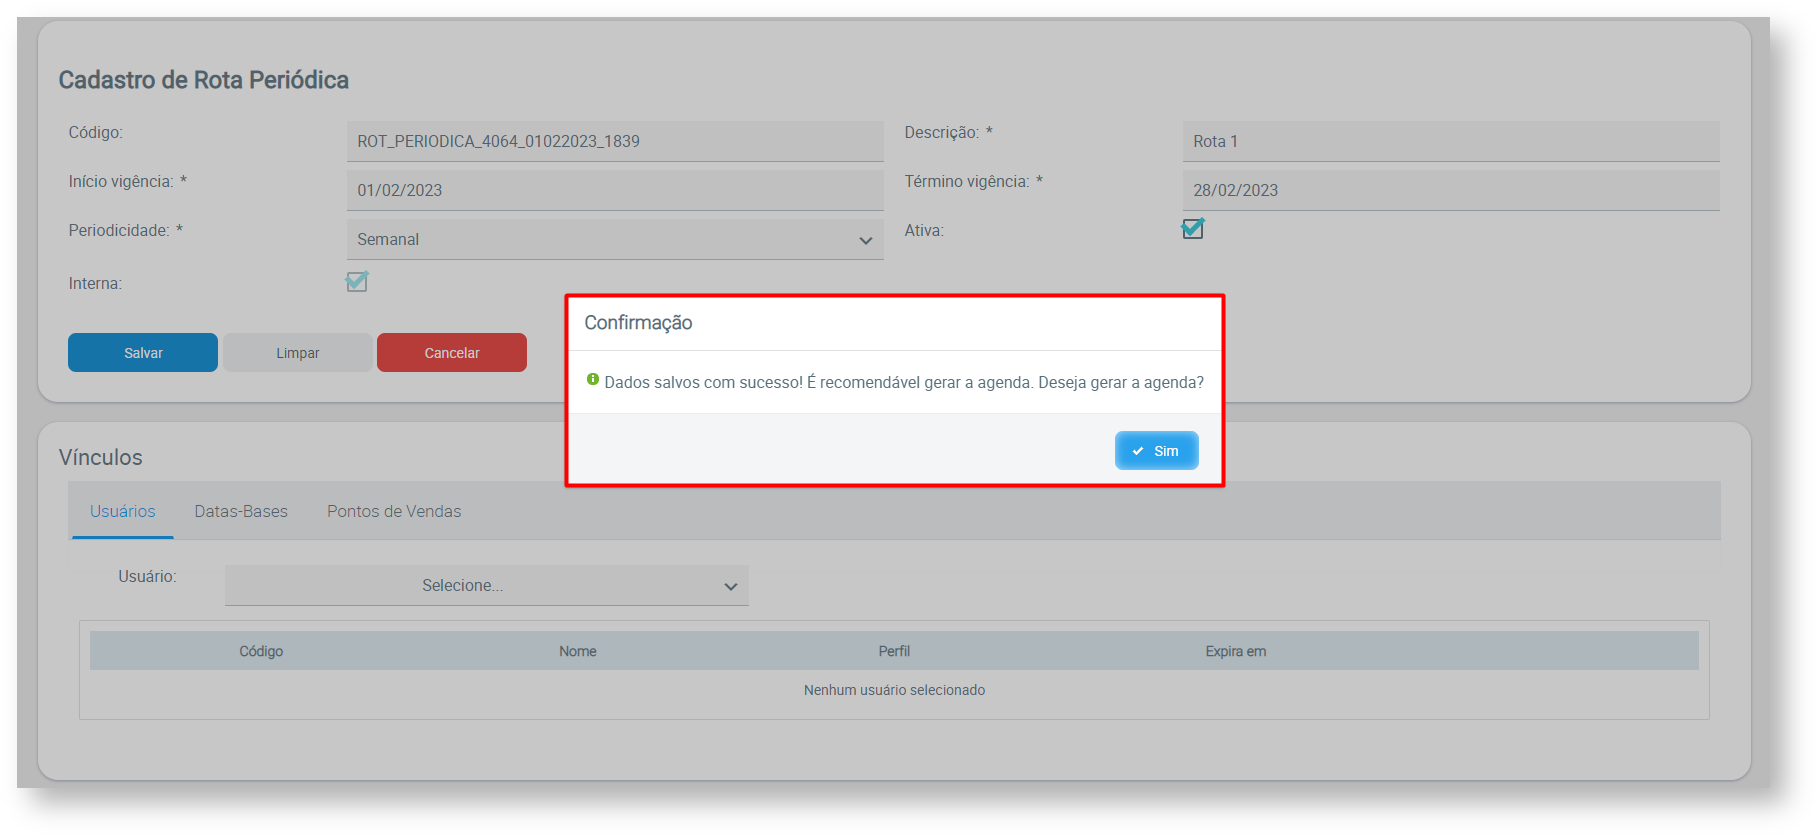Toggle the Ativa checkbox

pyautogui.click(x=1193, y=229)
